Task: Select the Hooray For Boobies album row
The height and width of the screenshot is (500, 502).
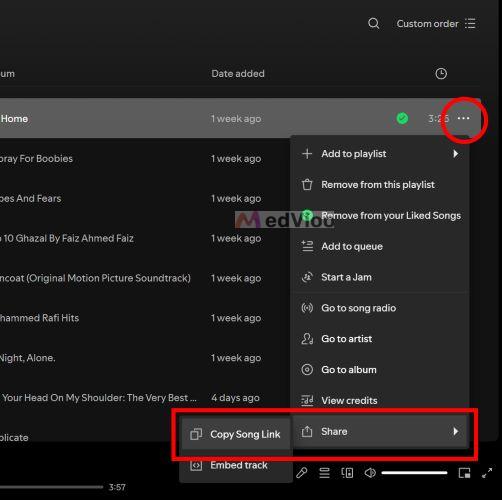Action: [36, 159]
